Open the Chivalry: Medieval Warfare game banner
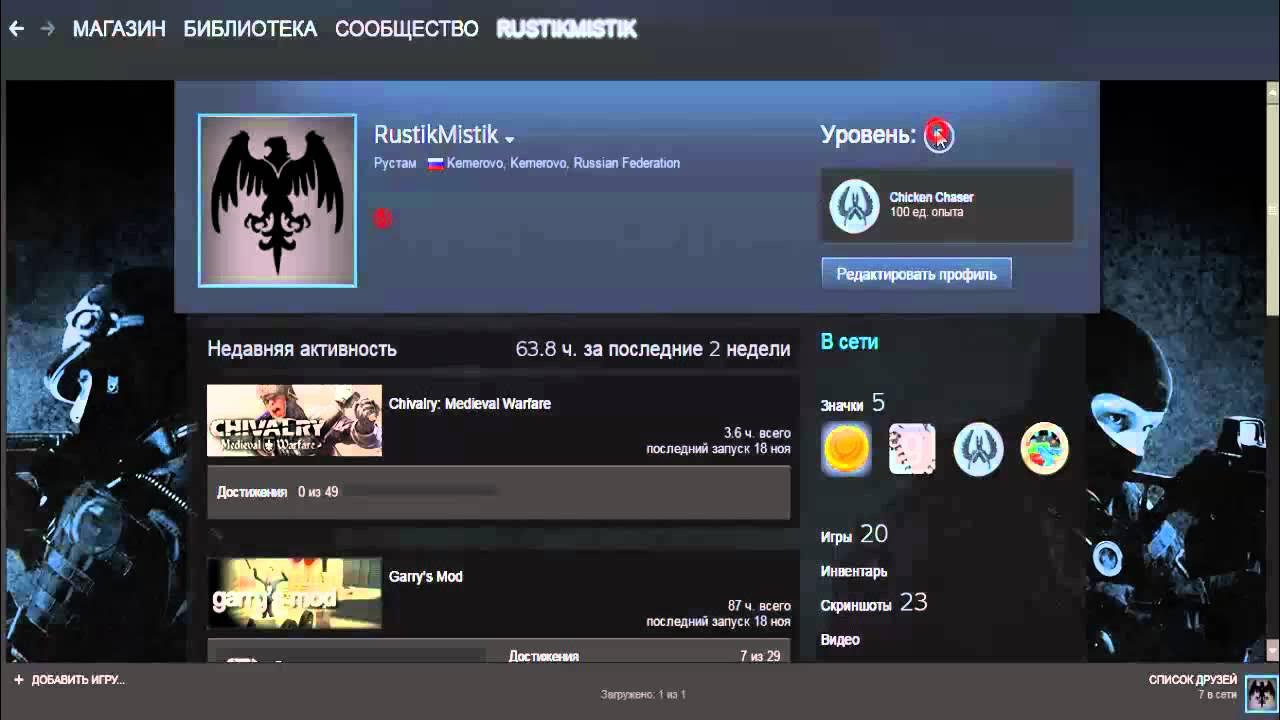This screenshot has width=1280, height=720. click(x=294, y=420)
